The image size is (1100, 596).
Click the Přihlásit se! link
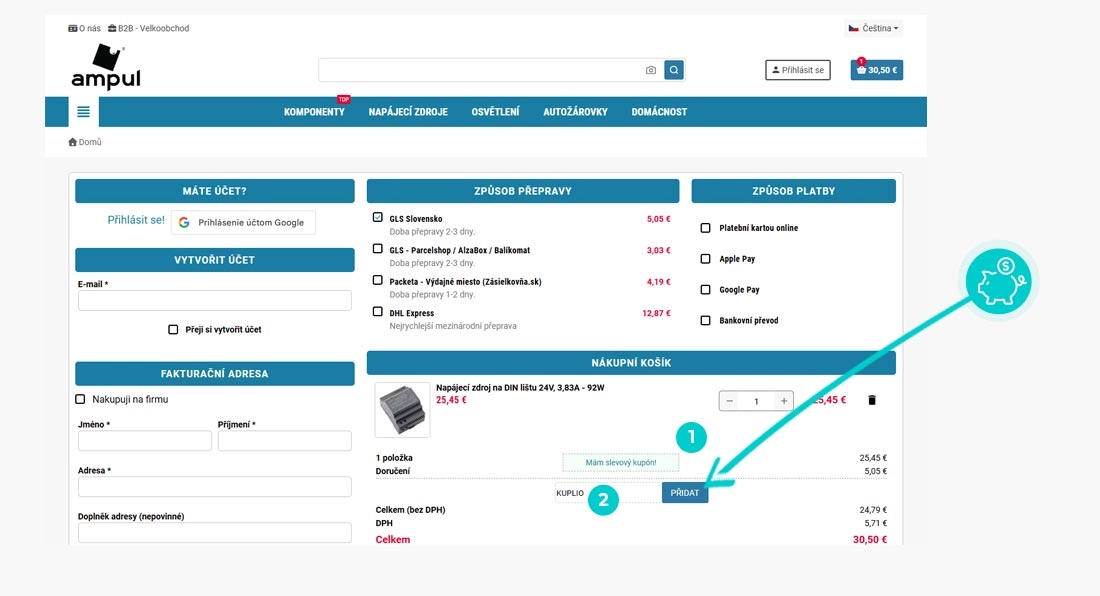click(136, 220)
